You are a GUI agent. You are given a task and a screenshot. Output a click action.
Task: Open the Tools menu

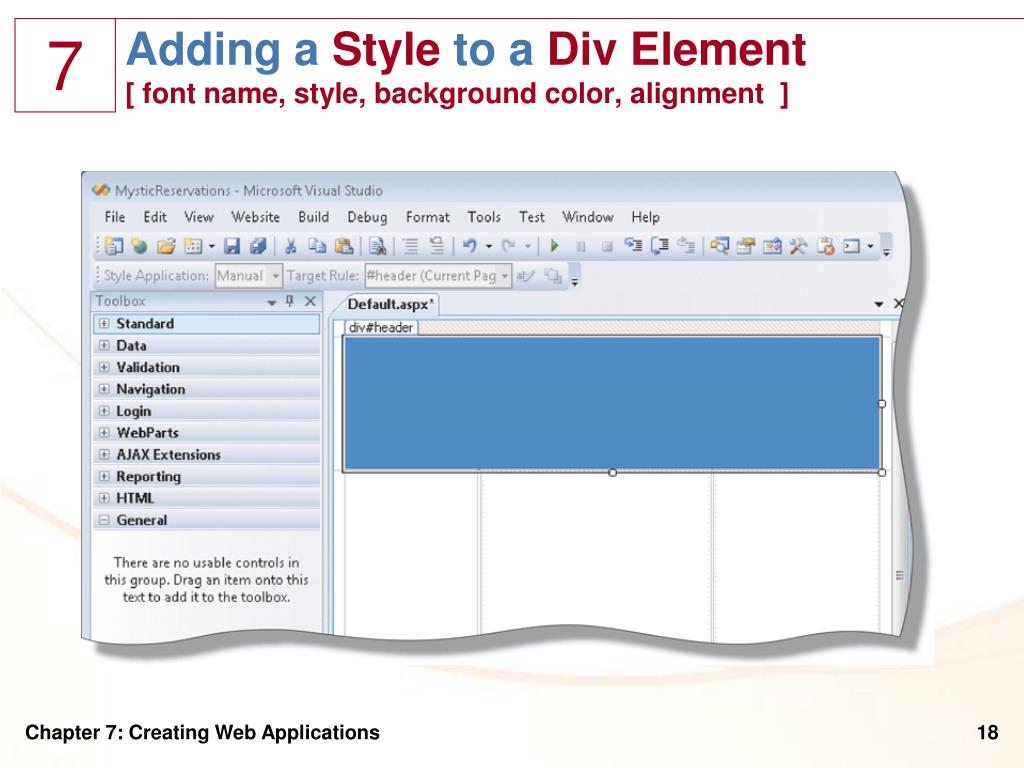pyautogui.click(x=484, y=217)
